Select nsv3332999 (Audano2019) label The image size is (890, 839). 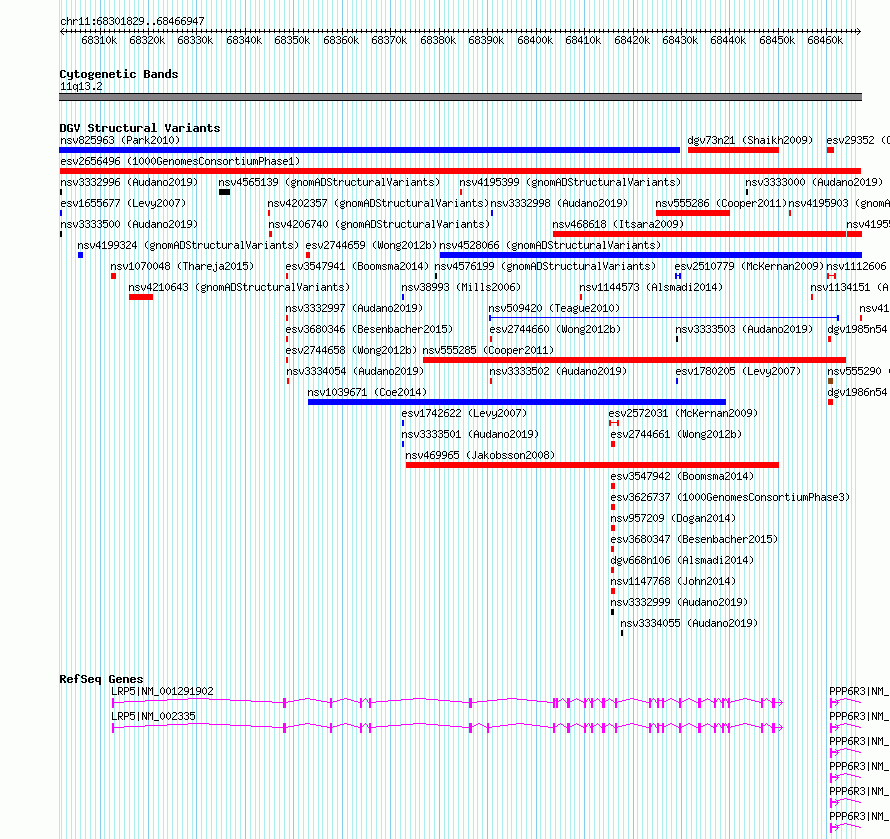point(679,602)
